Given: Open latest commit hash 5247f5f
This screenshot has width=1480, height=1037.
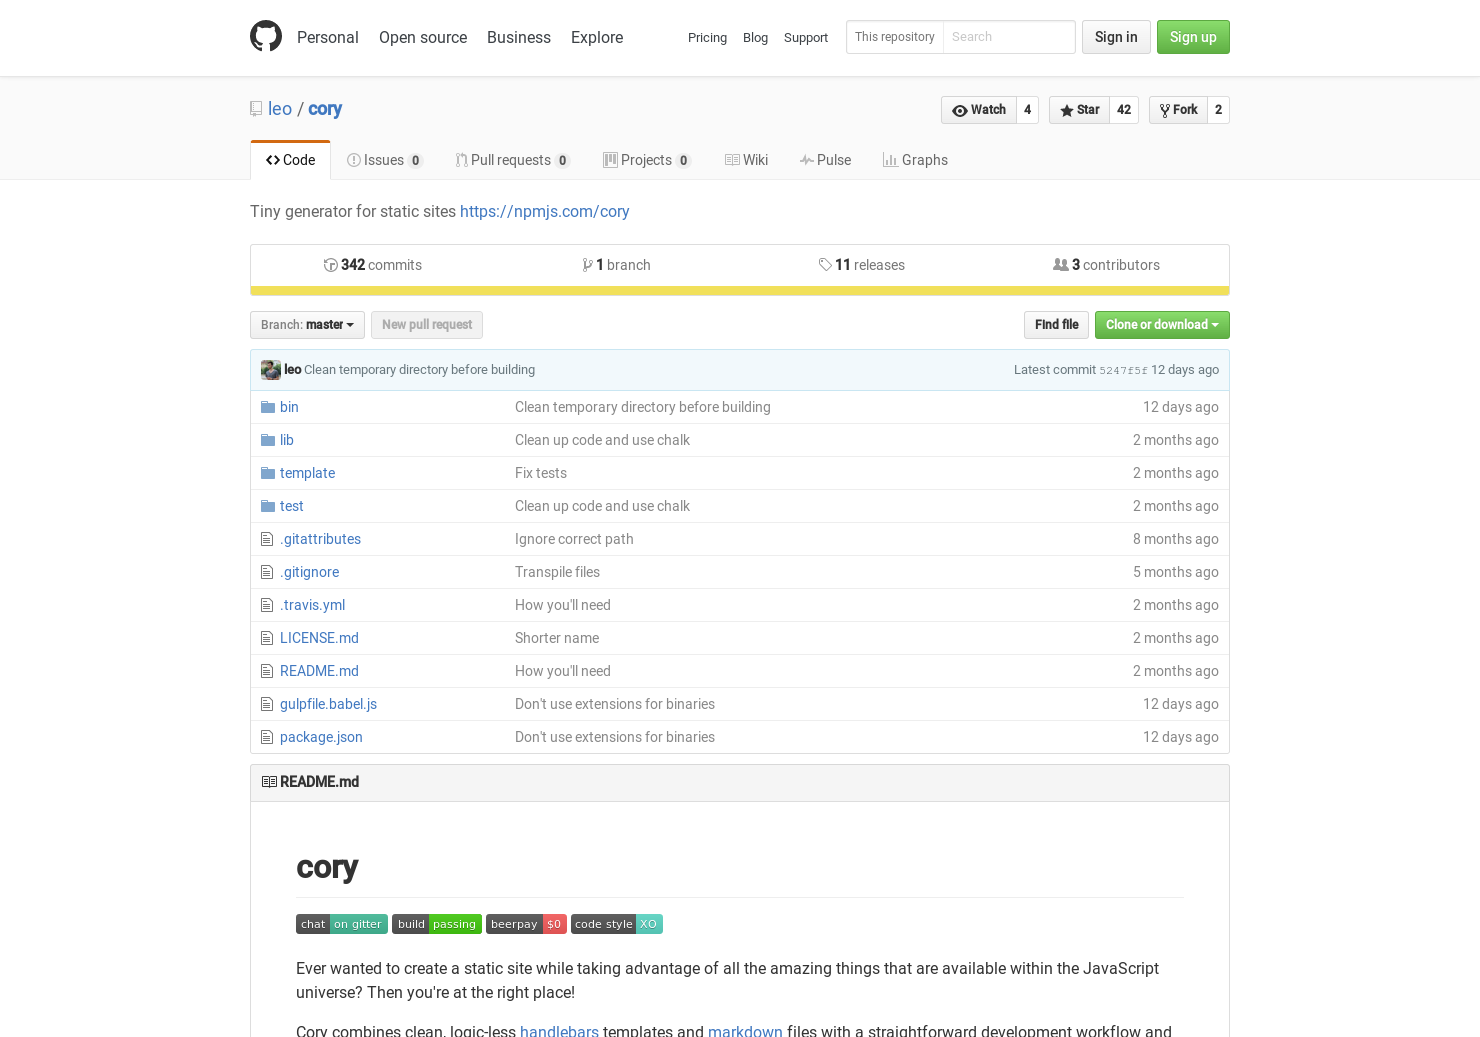Looking at the screenshot, I should [x=1123, y=370].
